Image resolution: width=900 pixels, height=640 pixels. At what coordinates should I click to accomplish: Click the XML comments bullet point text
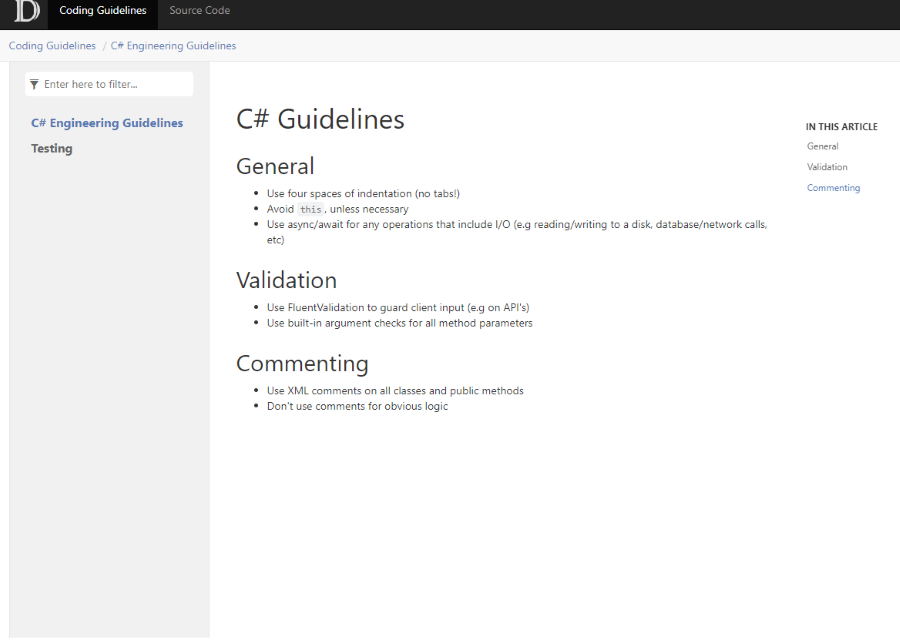tap(395, 391)
